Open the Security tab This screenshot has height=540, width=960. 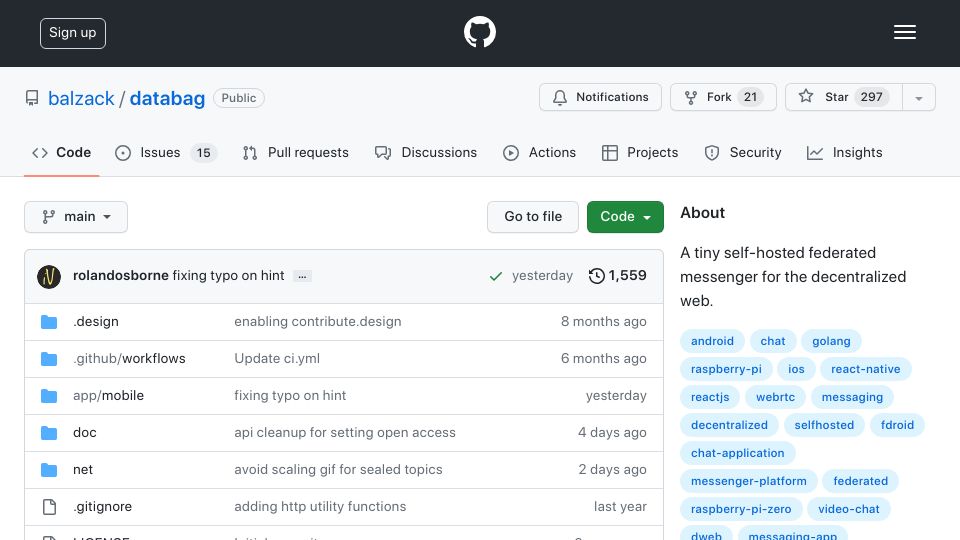(x=743, y=152)
